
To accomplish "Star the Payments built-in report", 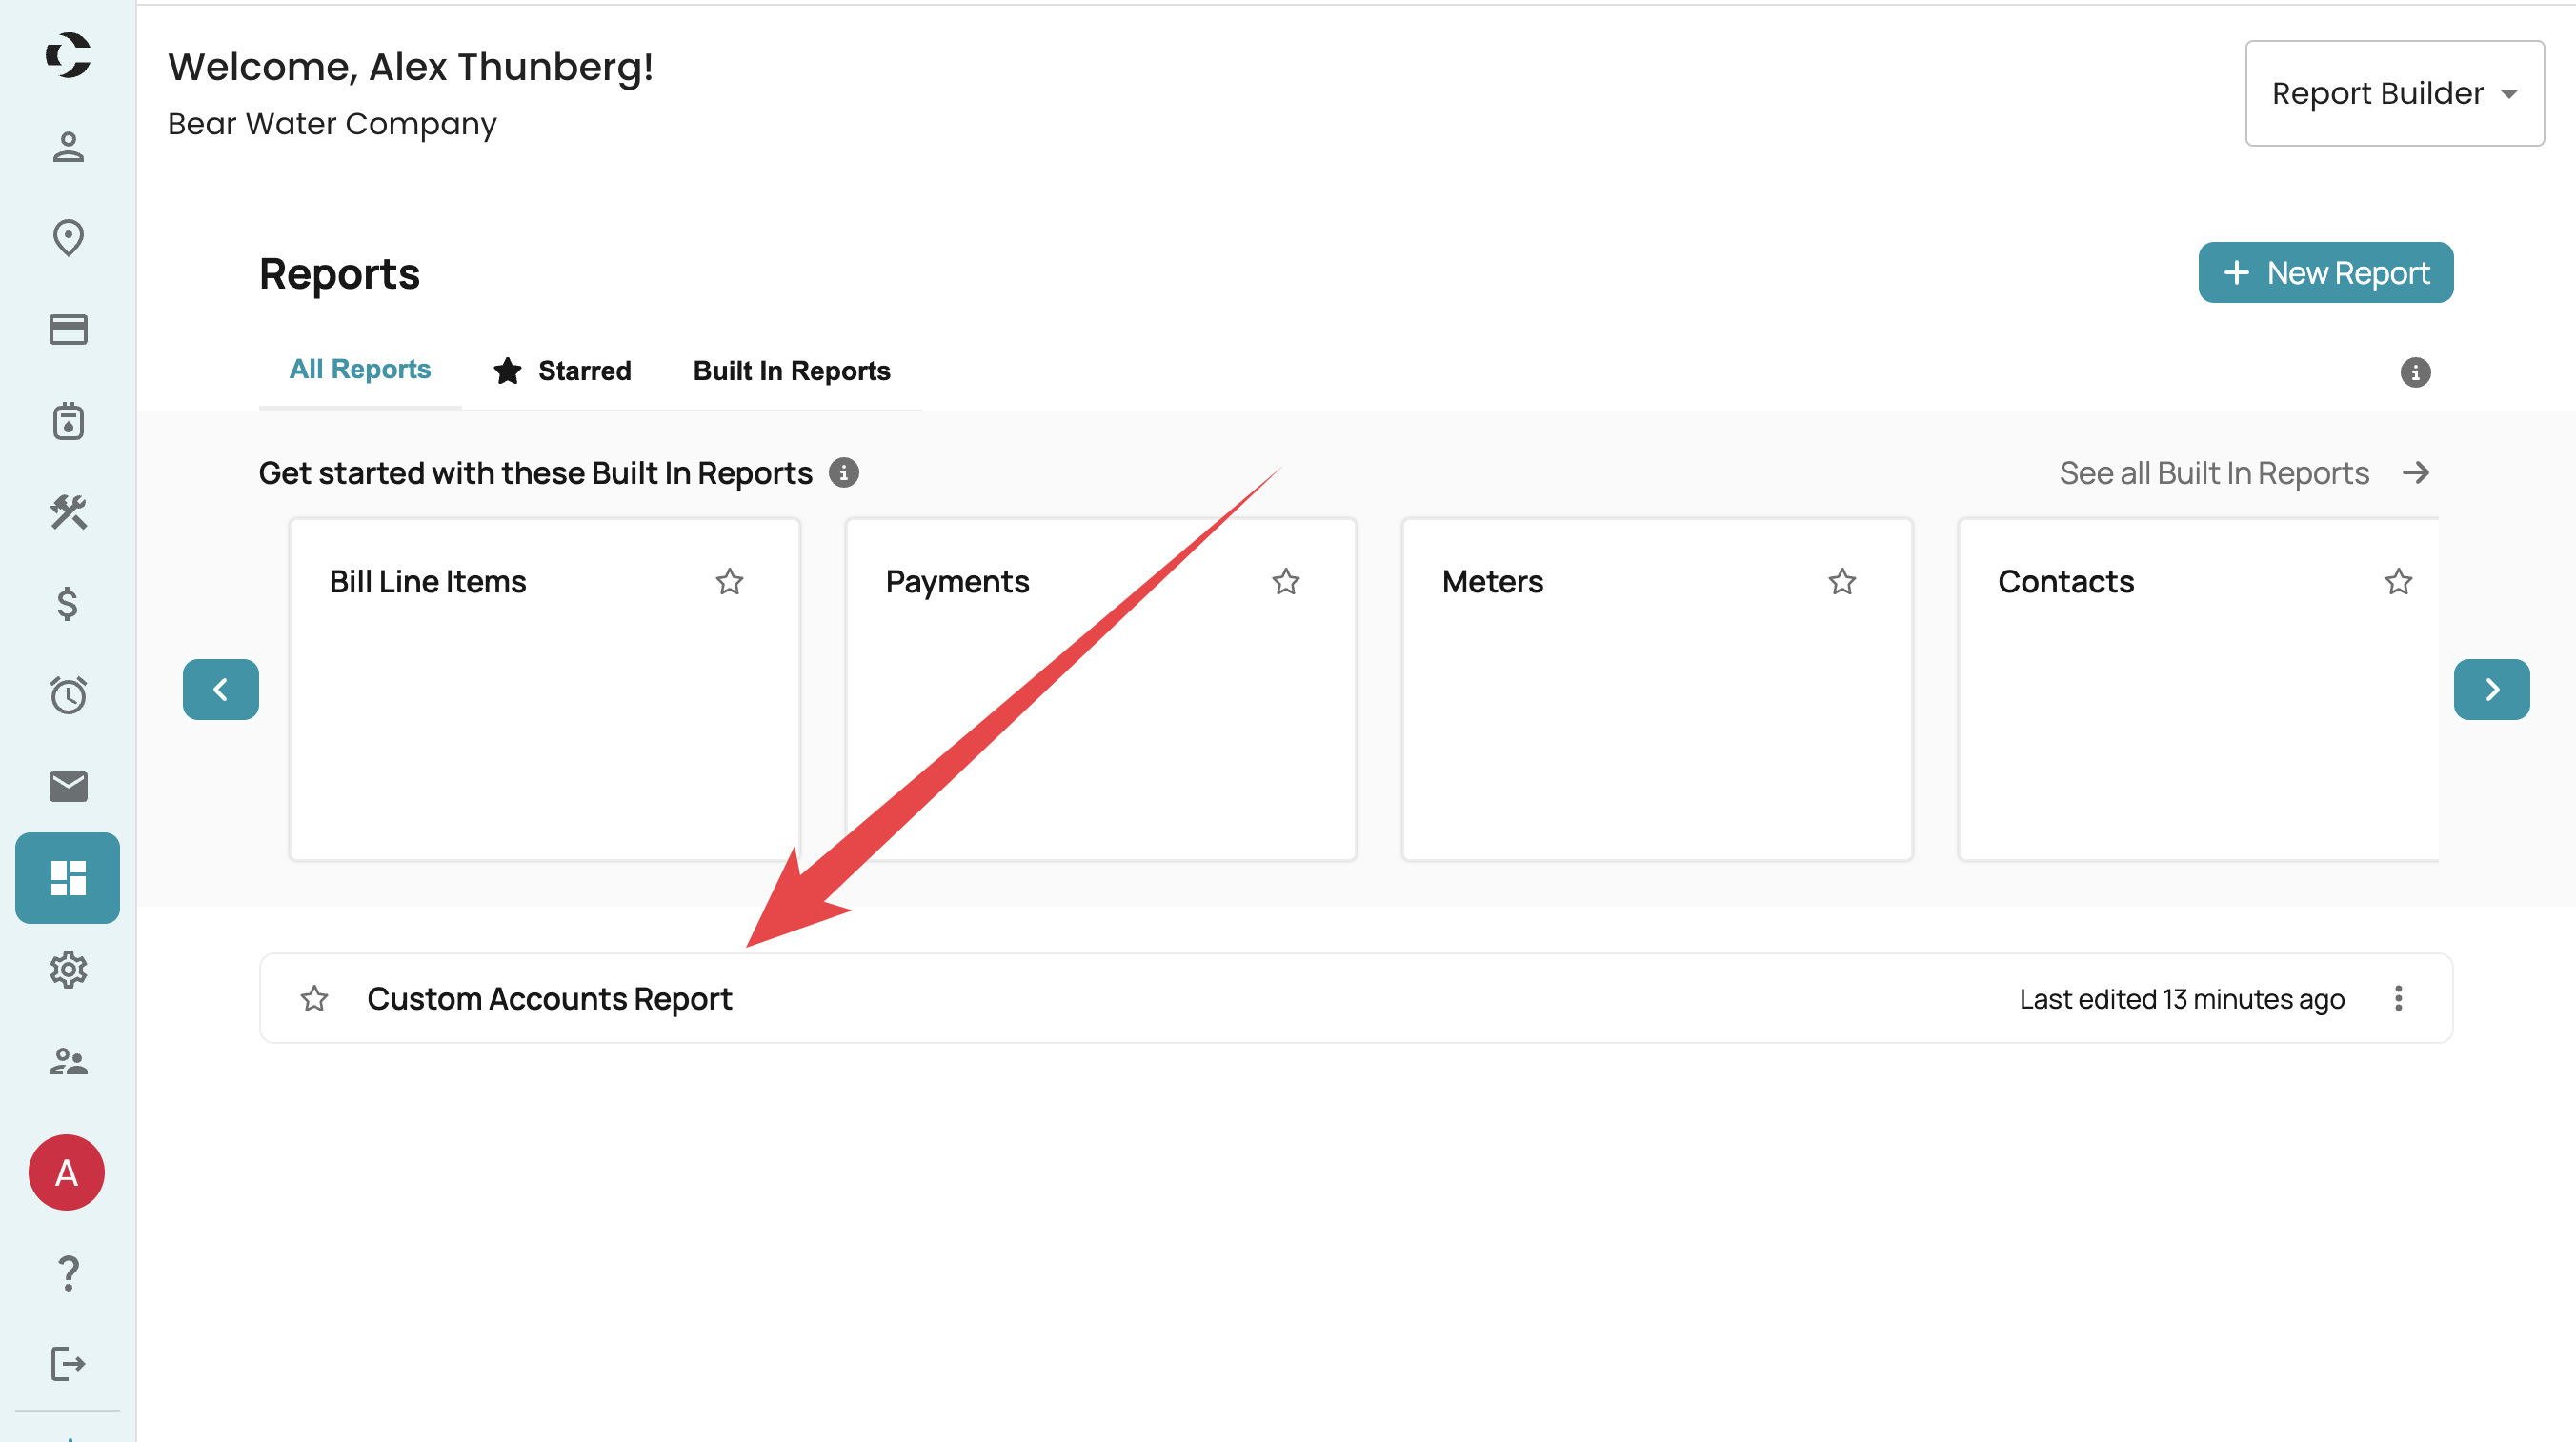I will (x=1285, y=581).
